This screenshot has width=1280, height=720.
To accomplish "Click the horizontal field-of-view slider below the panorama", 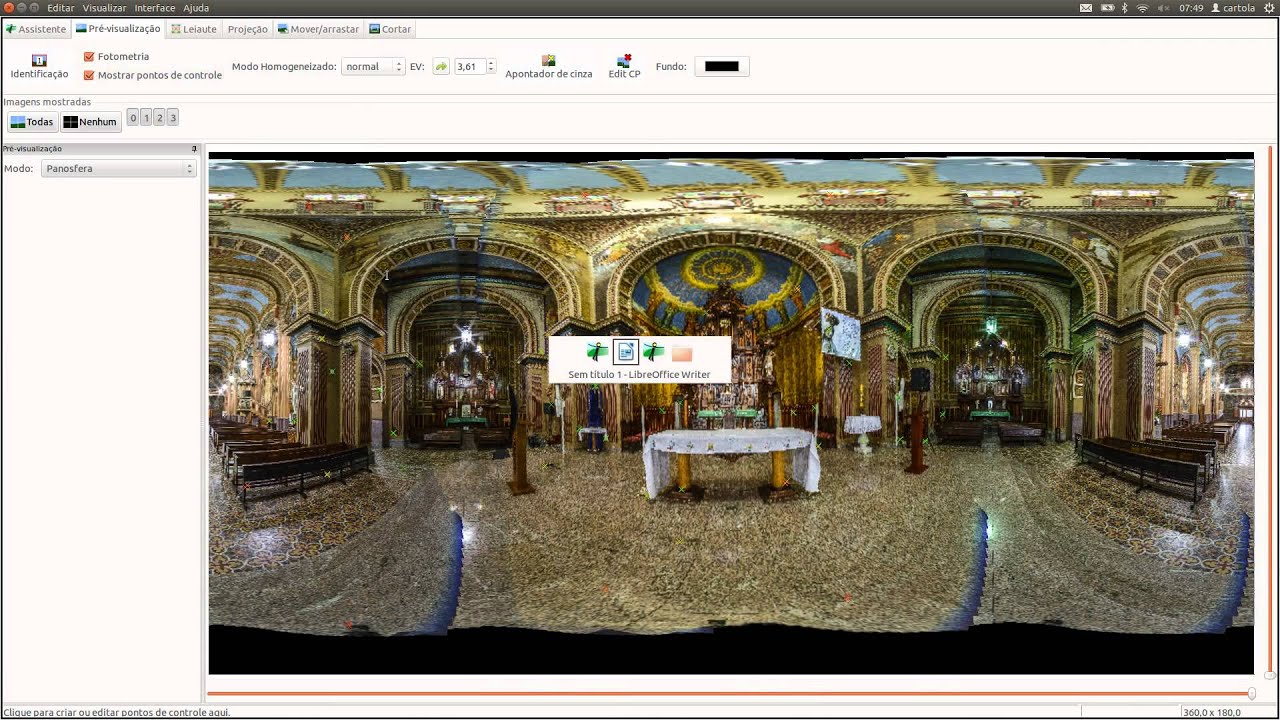I will click(731, 693).
